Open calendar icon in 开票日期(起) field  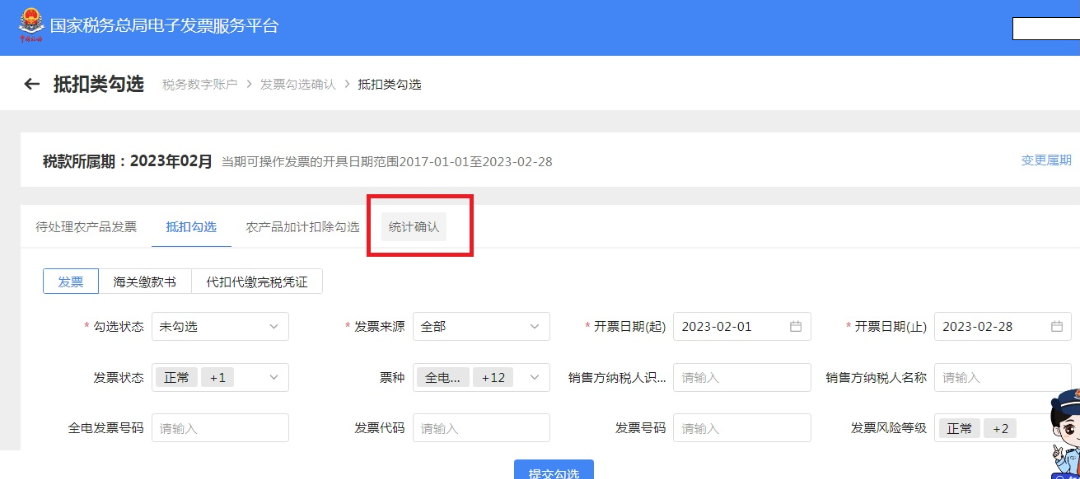[796, 327]
